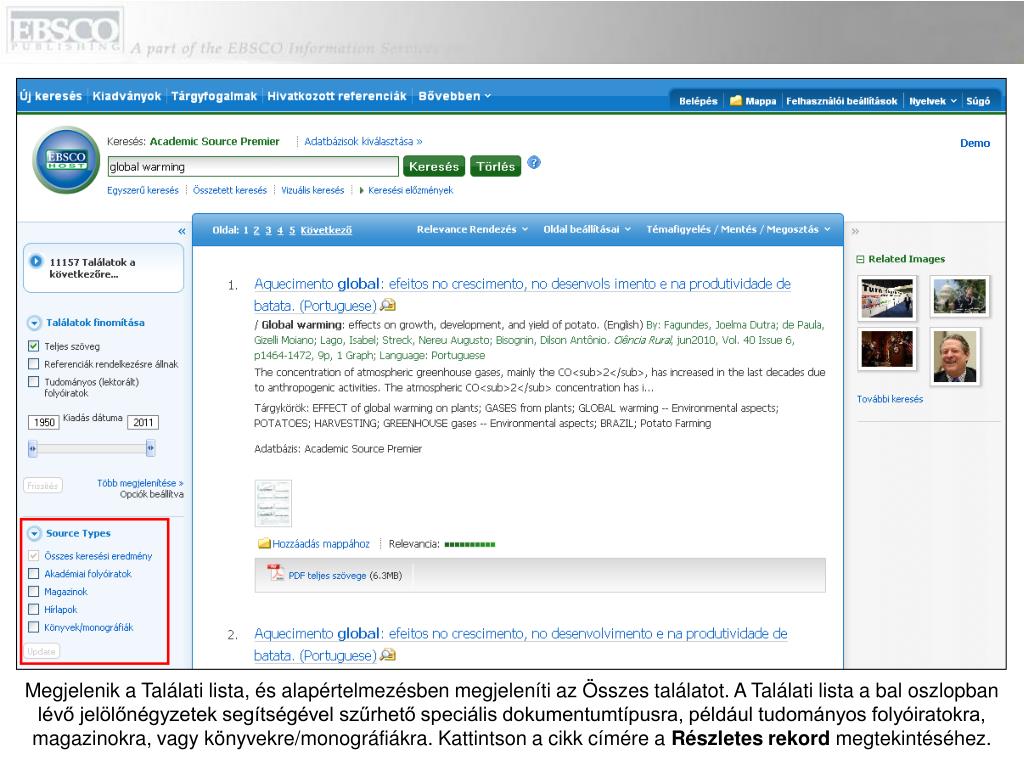Click the arrow icon beside 11157 Találatok
Screen dimensions: 1024x768
tap(36, 261)
